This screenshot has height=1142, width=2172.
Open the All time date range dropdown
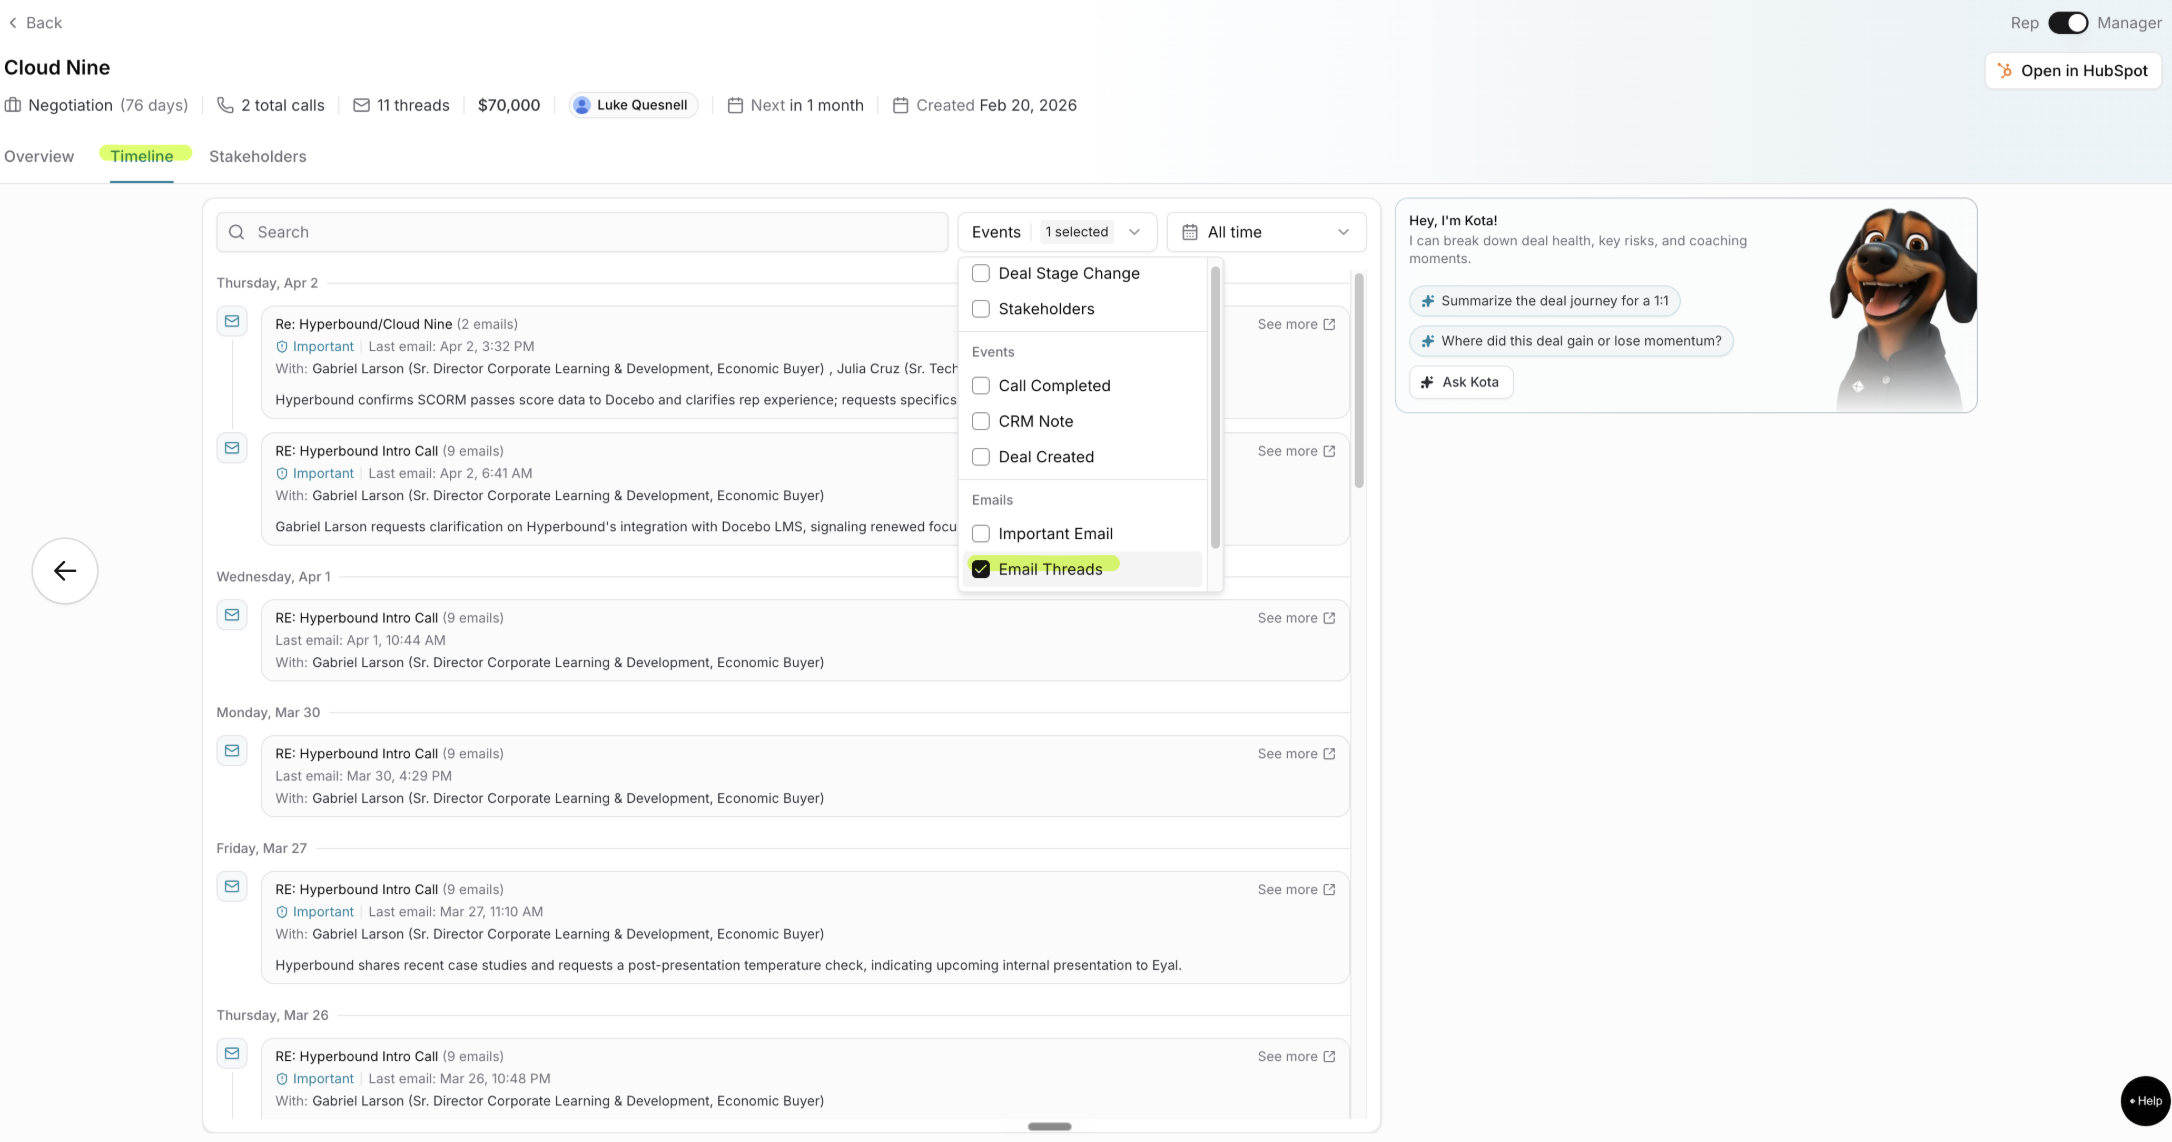1266,232
